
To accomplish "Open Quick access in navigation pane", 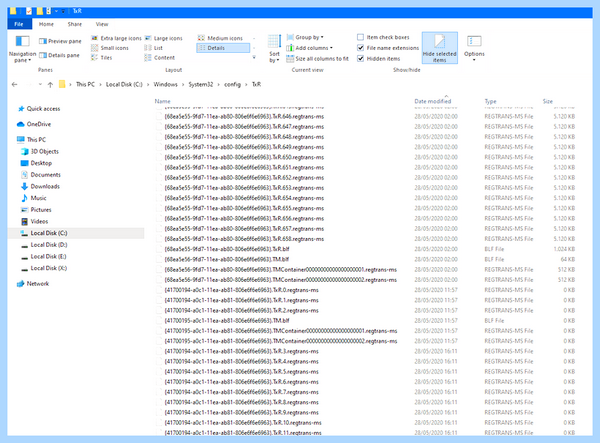I will (x=39, y=109).
